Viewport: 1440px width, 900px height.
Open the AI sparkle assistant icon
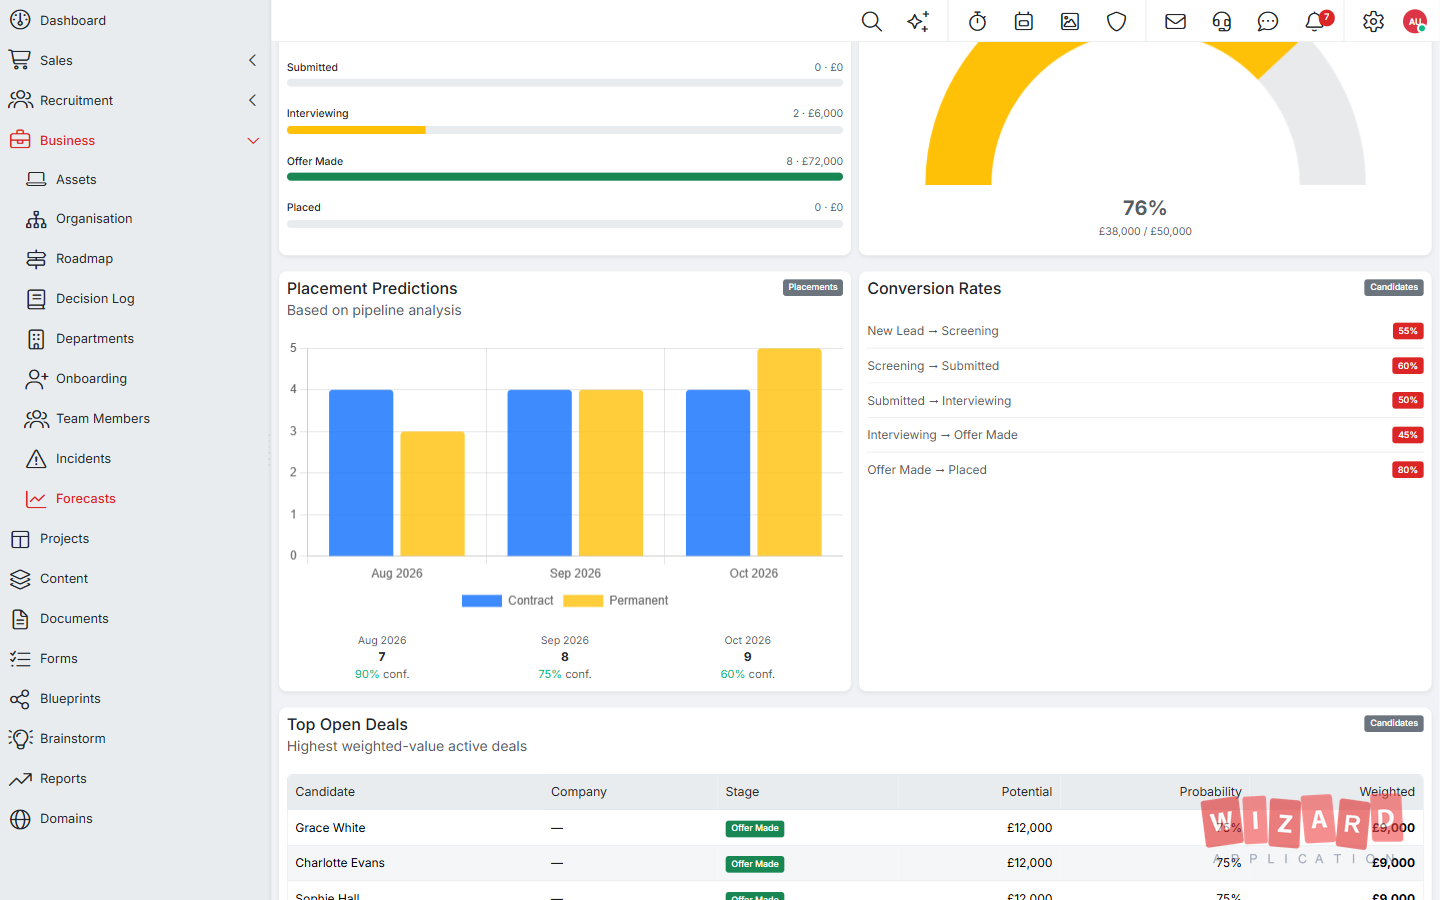pyautogui.click(x=918, y=21)
